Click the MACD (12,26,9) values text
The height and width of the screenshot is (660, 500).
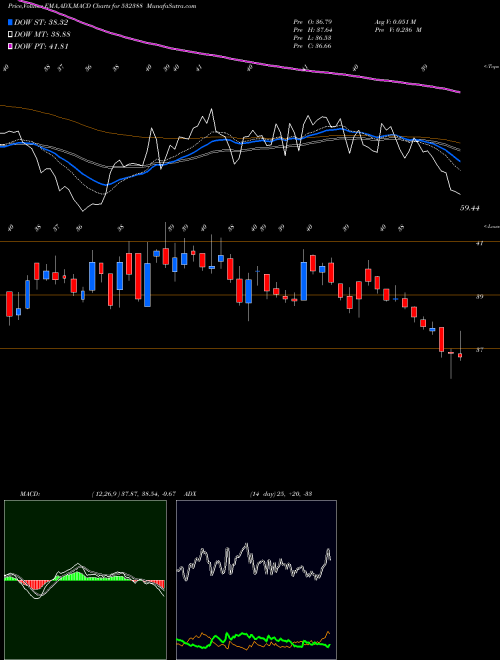136,493
